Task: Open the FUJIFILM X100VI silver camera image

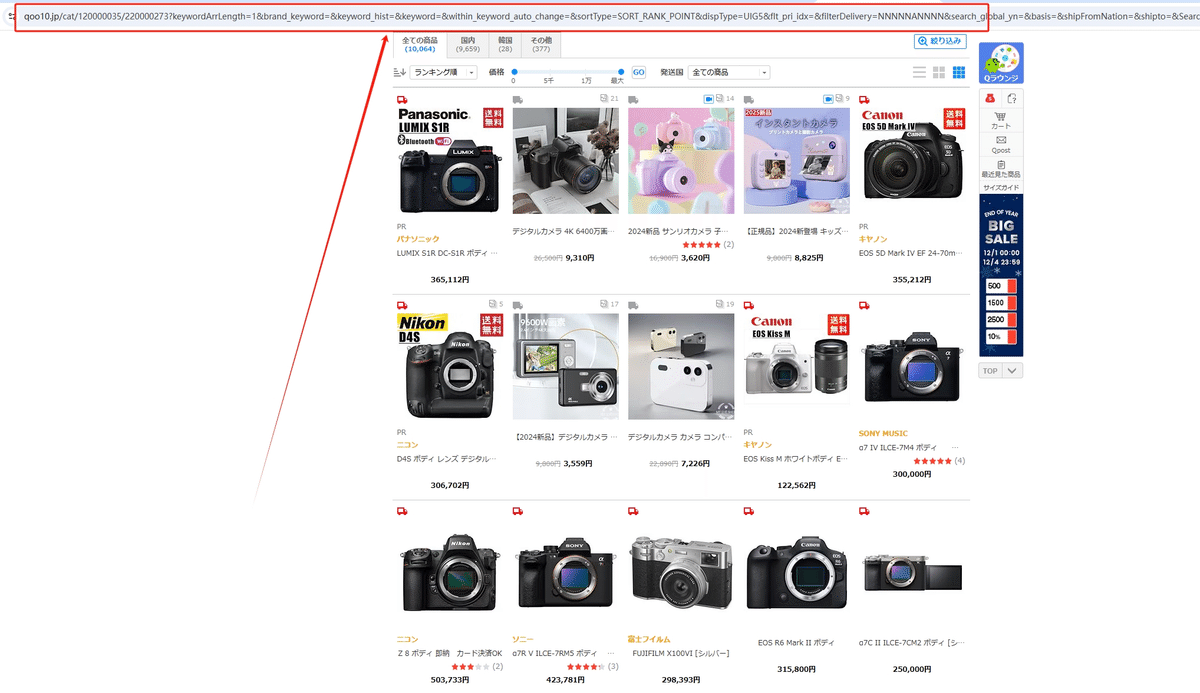Action: (x=681, y=572)
